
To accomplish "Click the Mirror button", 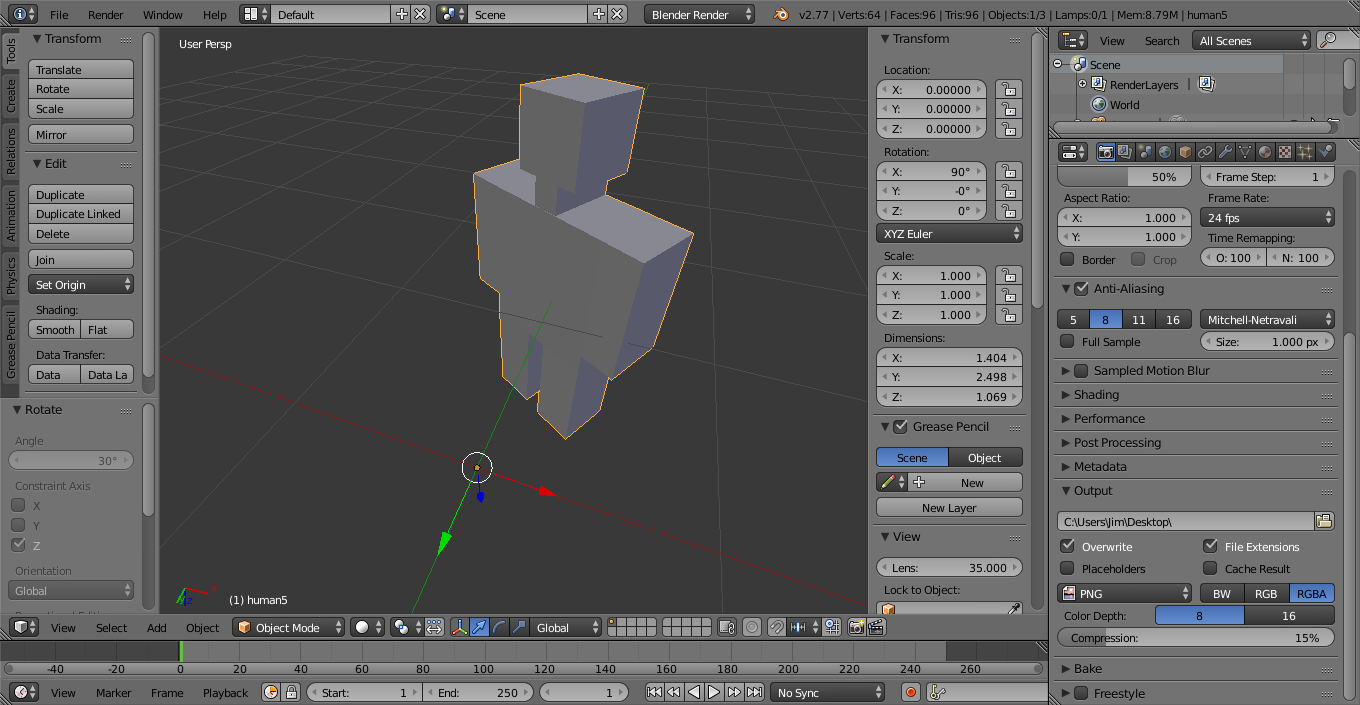I will click(x=81, y=135).
